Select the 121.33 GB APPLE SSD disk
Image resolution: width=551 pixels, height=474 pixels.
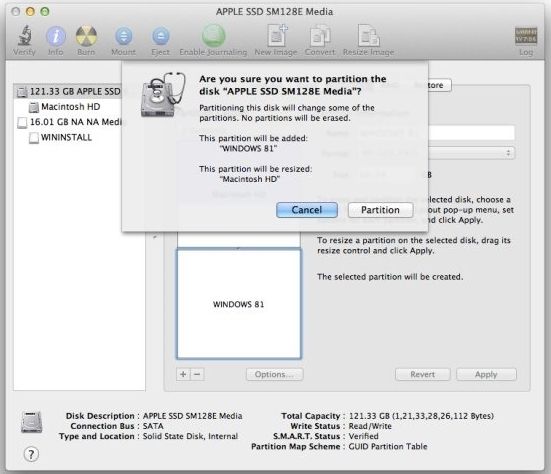(69, 91)
